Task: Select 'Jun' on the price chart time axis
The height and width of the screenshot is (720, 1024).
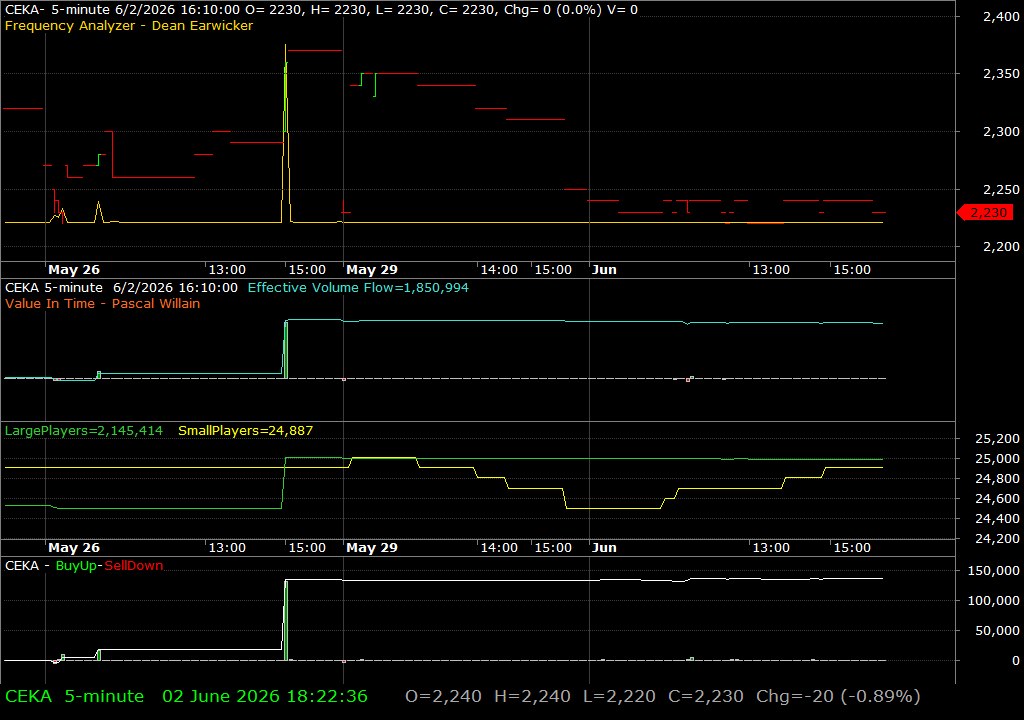Action: tap(604, 270)
